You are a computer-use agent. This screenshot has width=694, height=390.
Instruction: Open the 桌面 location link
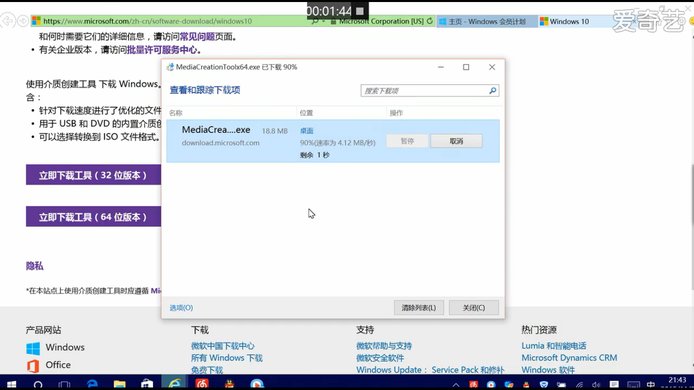pos(306,131)
